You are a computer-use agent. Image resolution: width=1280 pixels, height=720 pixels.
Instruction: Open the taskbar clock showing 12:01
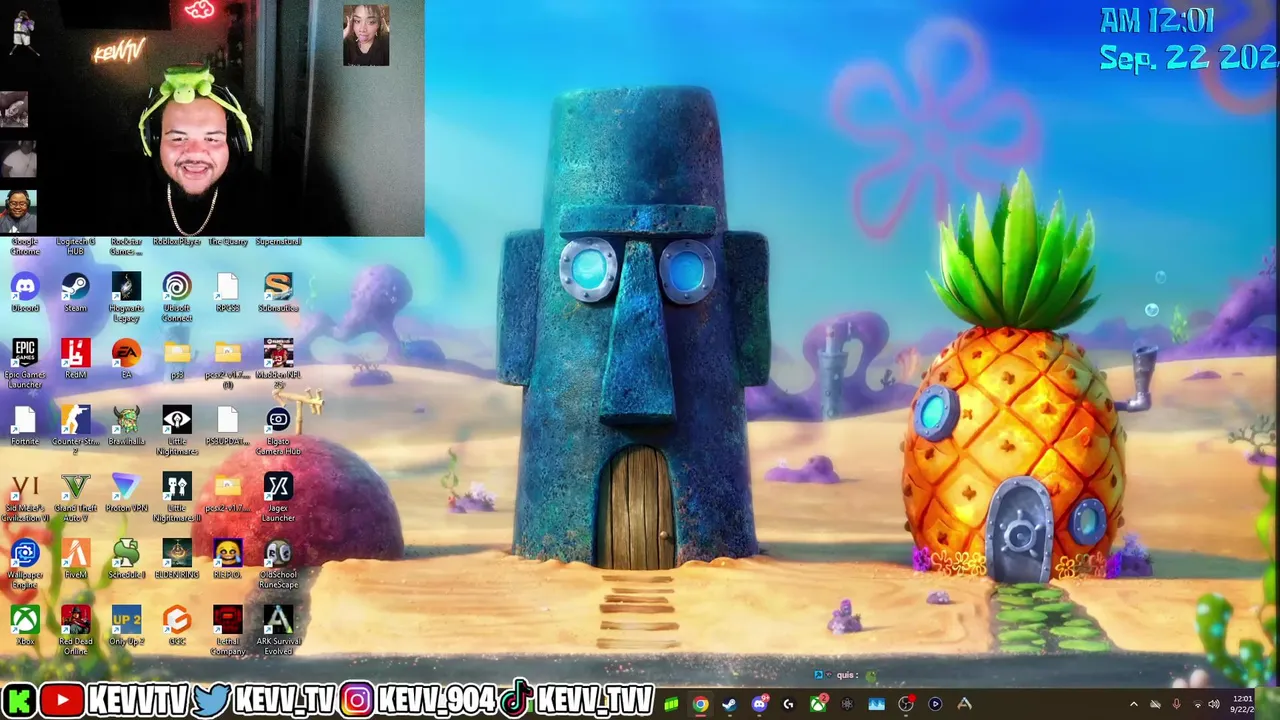[1242, 704]
